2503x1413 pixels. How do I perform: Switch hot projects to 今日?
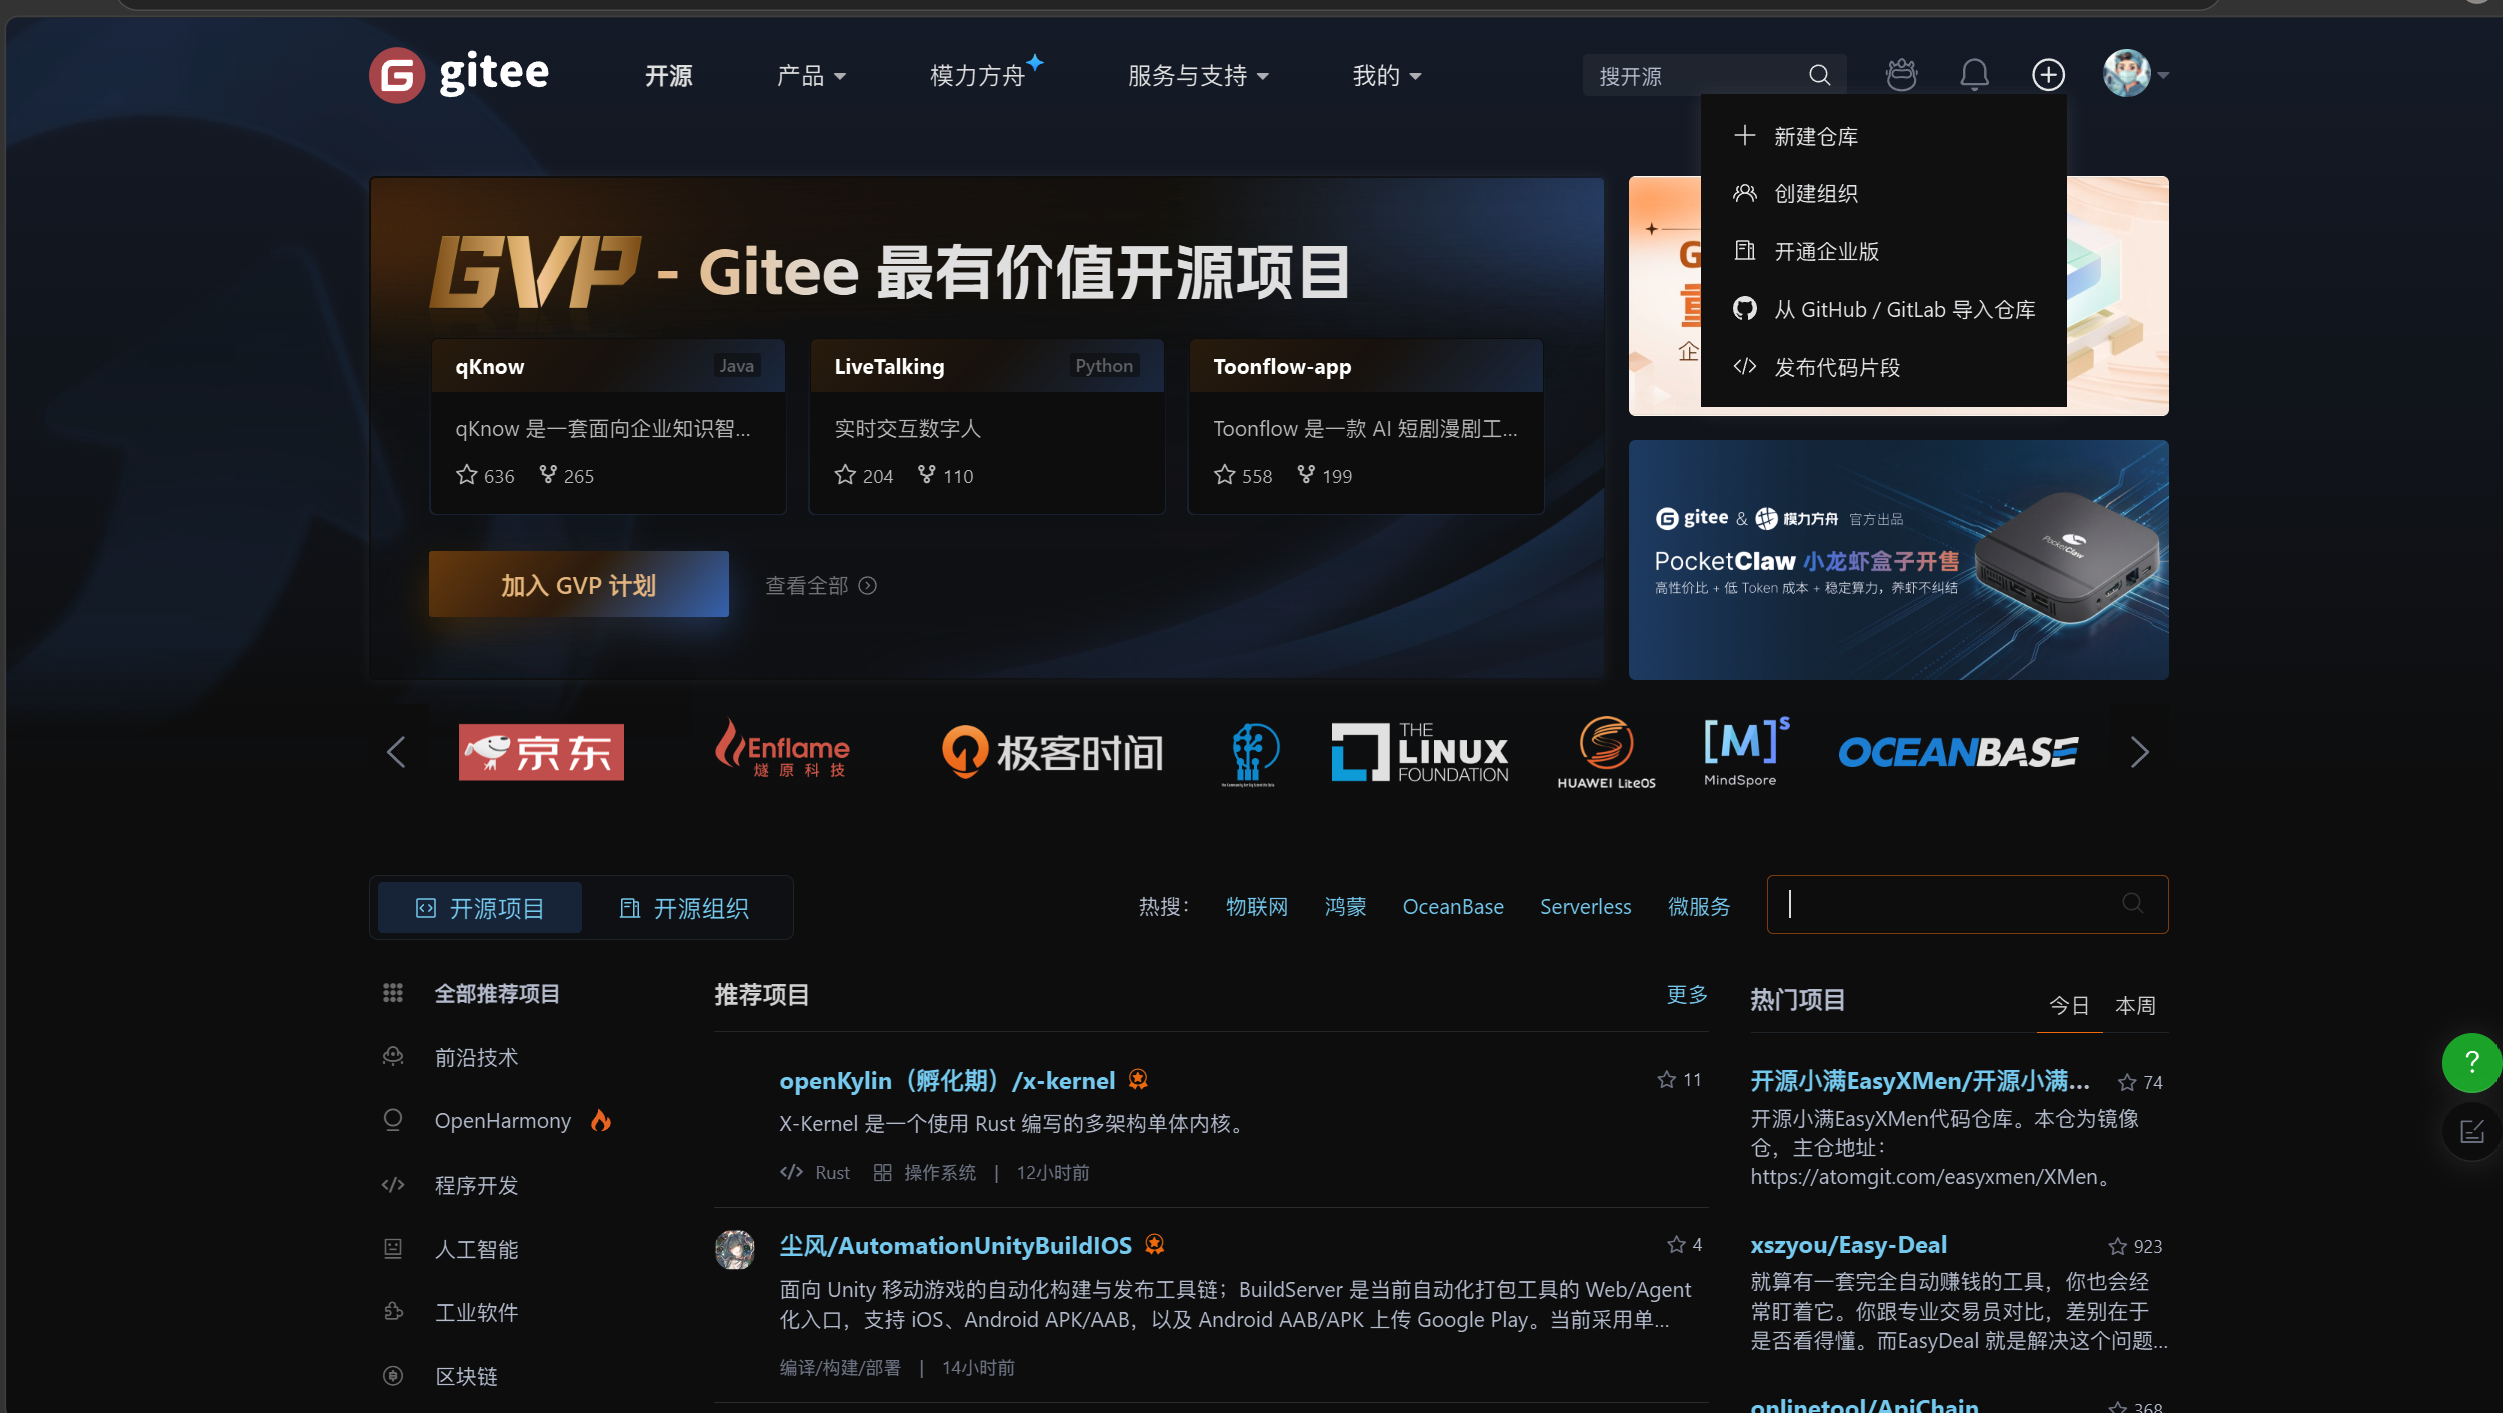coord(2069,1005)
